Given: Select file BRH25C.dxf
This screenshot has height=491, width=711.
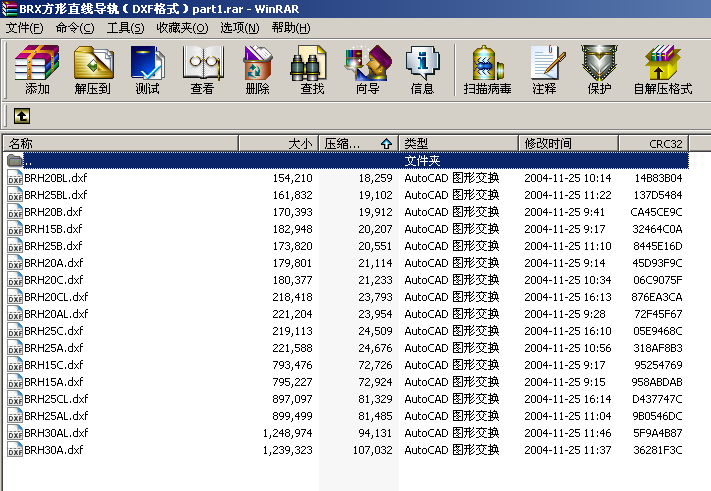Looking at the screenshot, I should [x=54, y=331].
